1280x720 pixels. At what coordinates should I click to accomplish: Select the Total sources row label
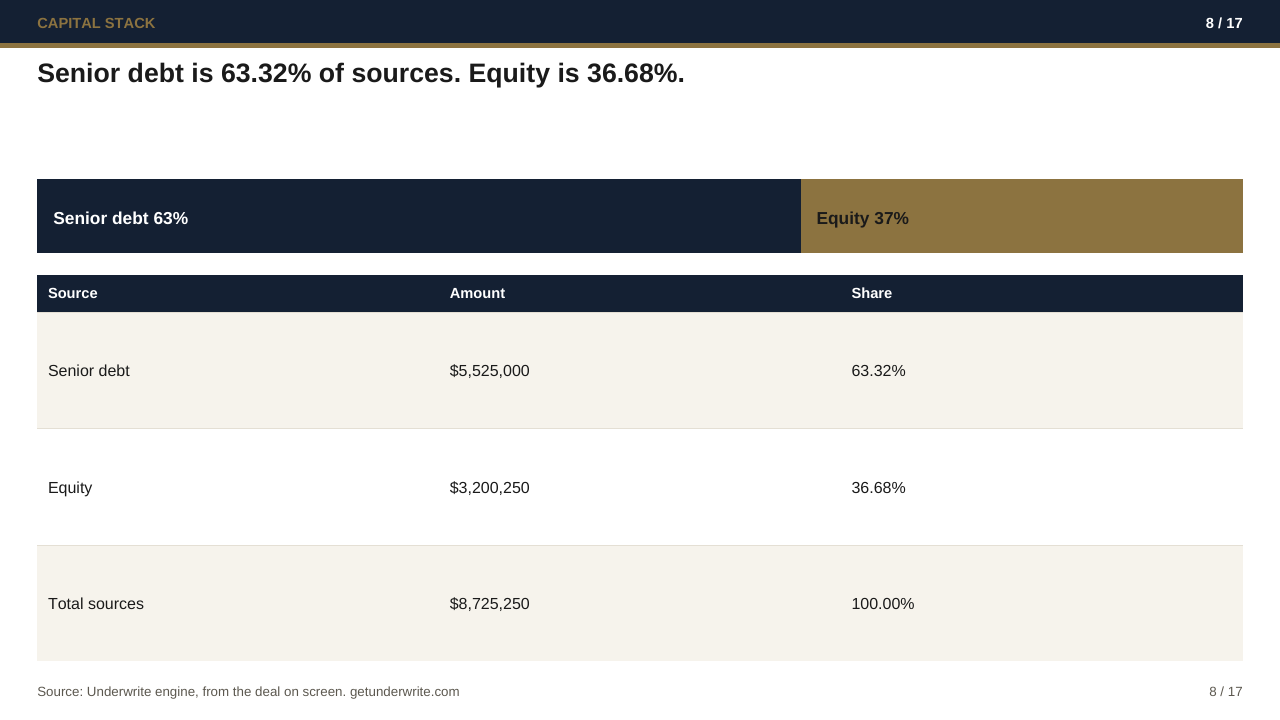(x=96, y=604)
